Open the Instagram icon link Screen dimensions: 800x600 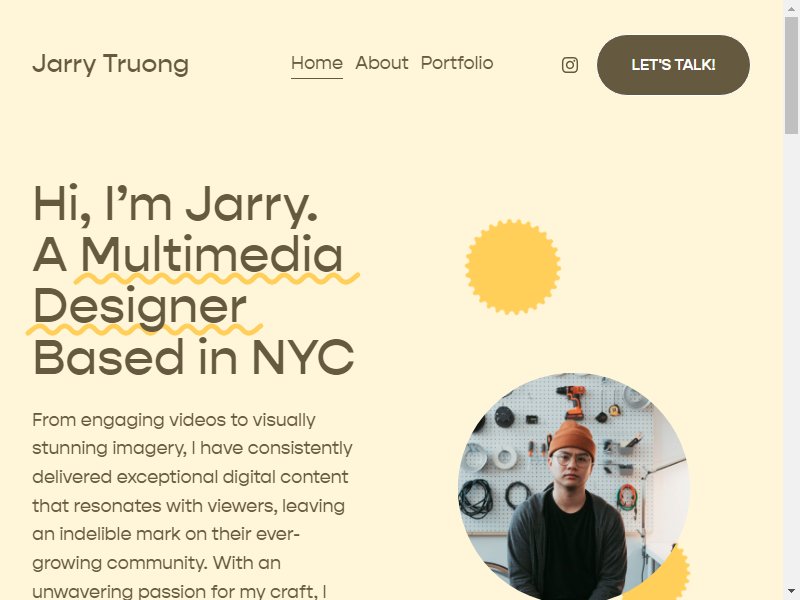tap(569, 65)
